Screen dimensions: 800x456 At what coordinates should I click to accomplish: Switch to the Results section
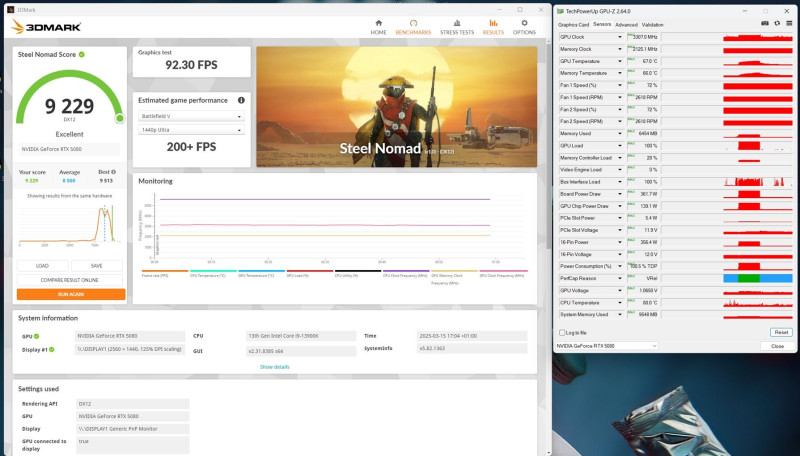tap(493, 27)
